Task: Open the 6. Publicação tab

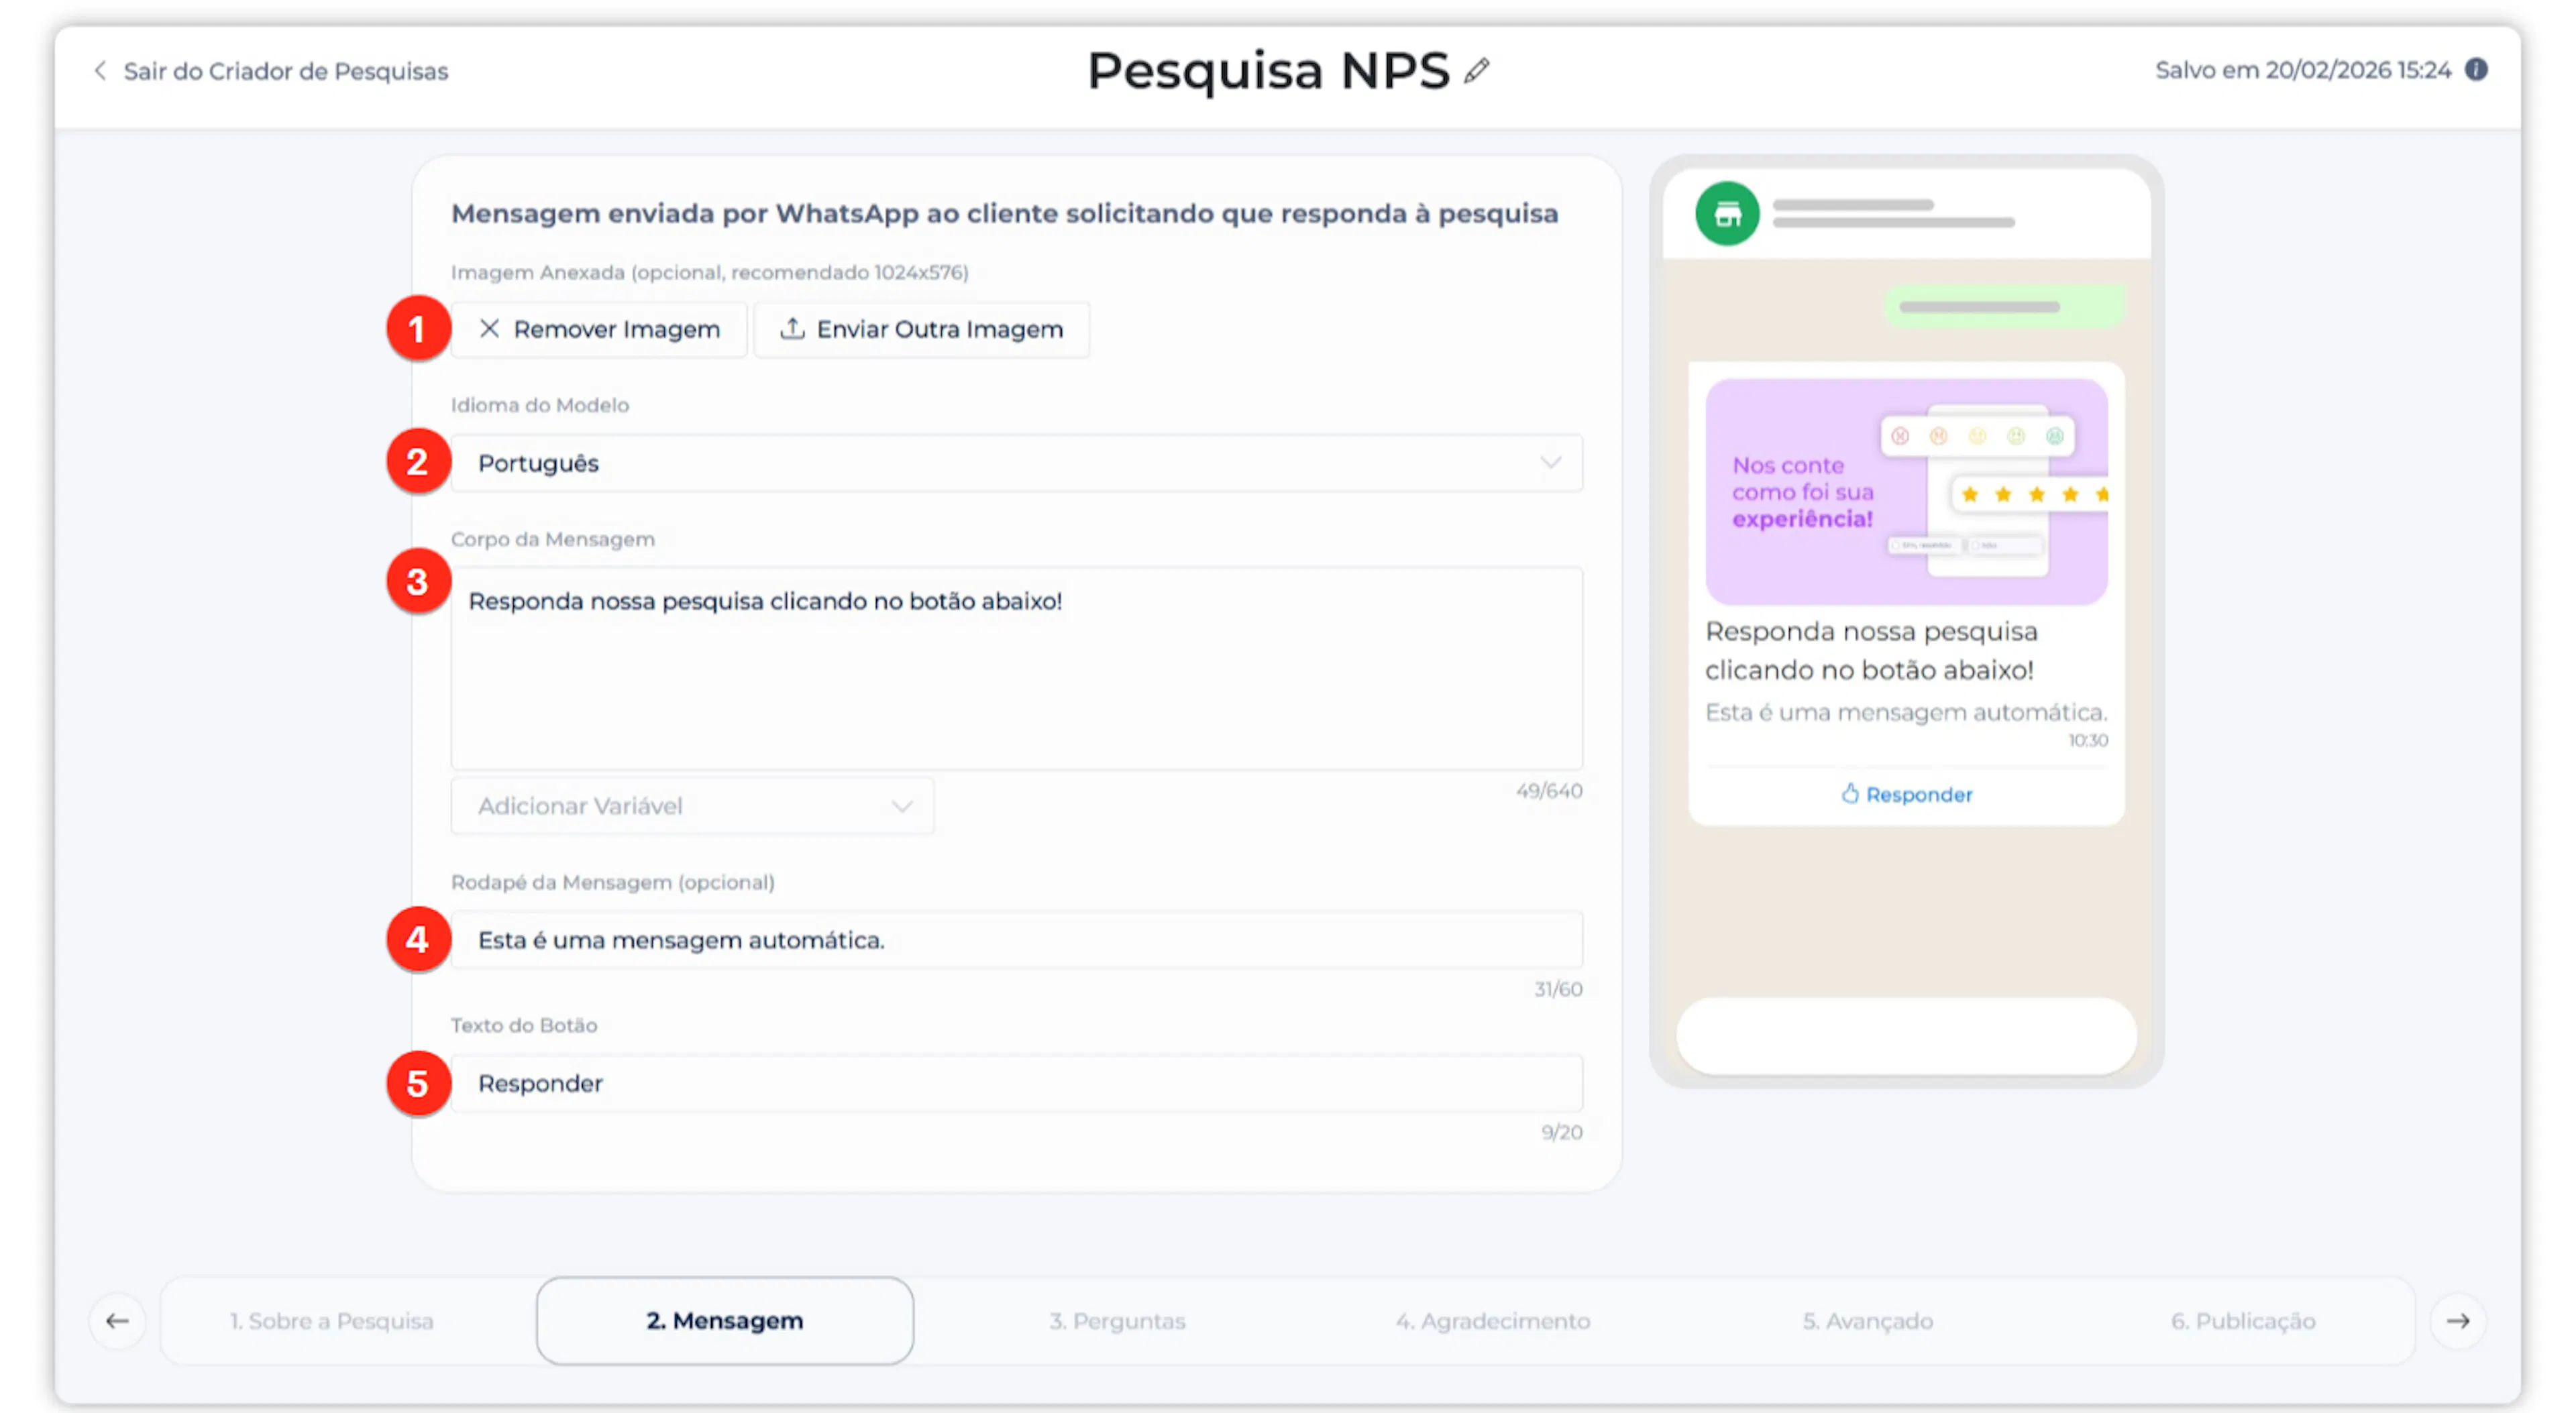Action: [x=2242, y=1321]
